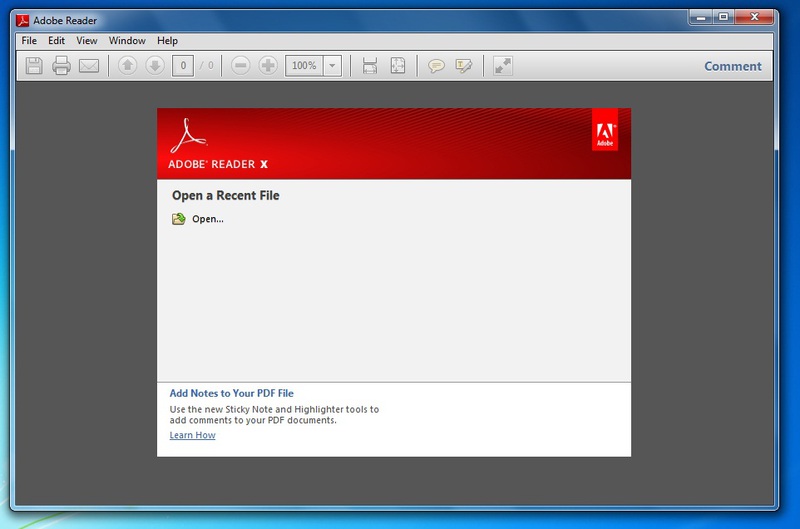Click the Open... file link
Image resolution: width=800 pixels, height=529 pixels.
tap(207, 219)
